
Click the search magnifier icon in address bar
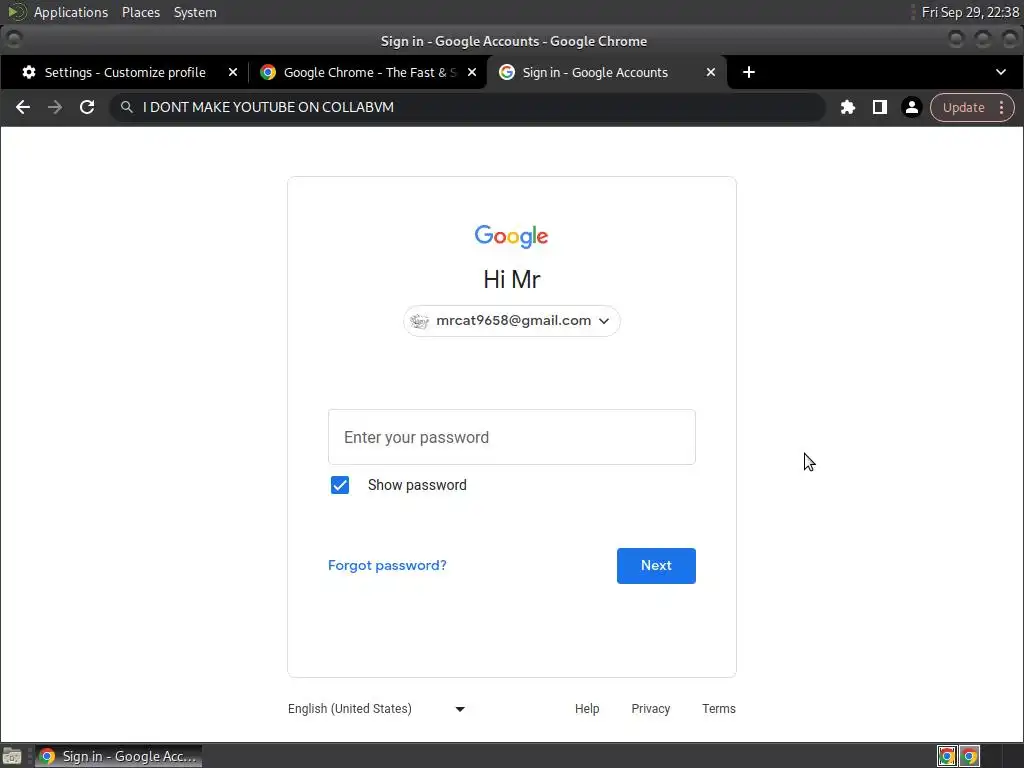[127, 107]
